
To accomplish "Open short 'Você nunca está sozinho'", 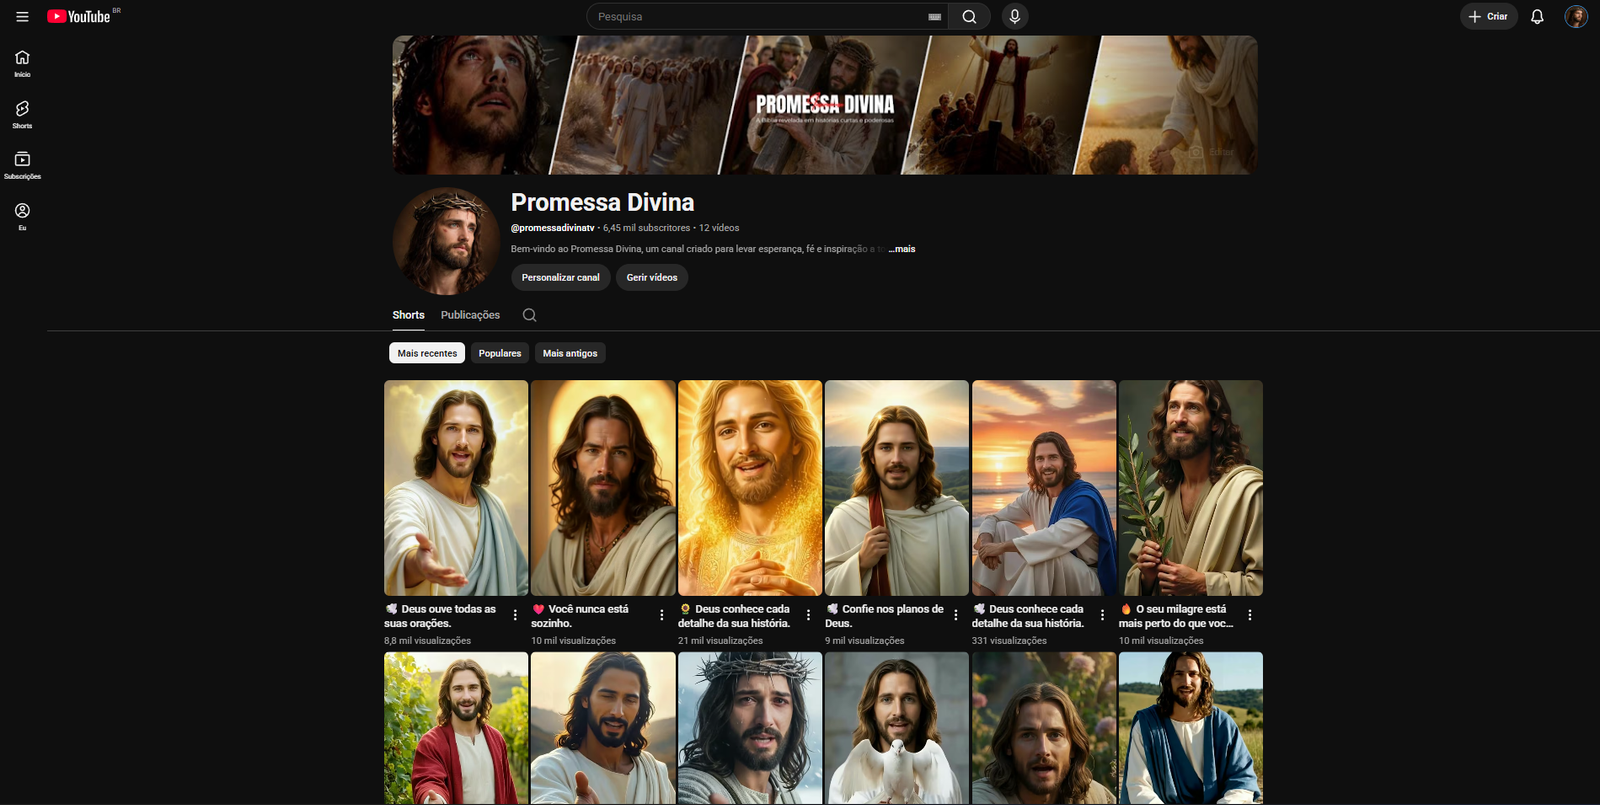I will click(603, 488).
